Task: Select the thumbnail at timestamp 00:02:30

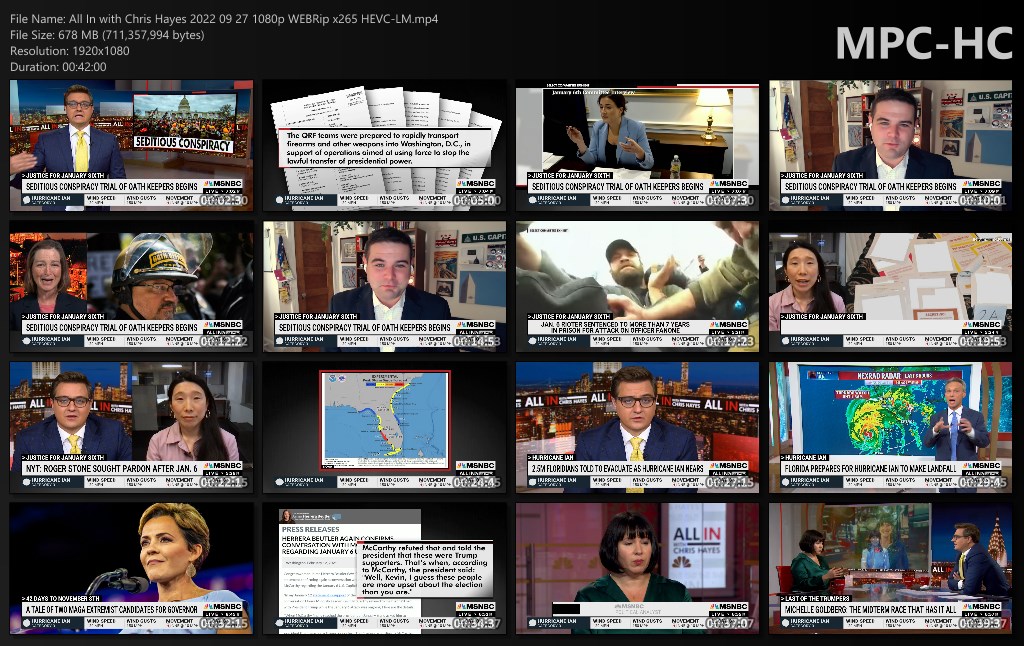Action: click(x=131, y=146)
